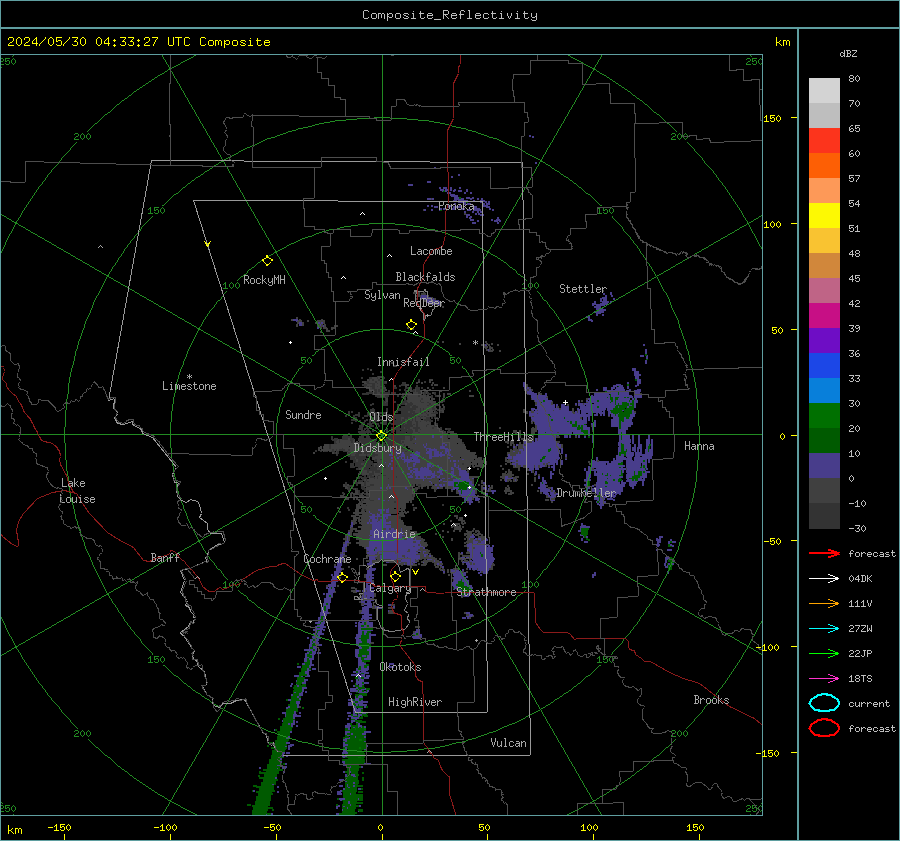Viewport: 900px width, 841px height.
Task: Click the Stettler city label
Action: [583, 289]
